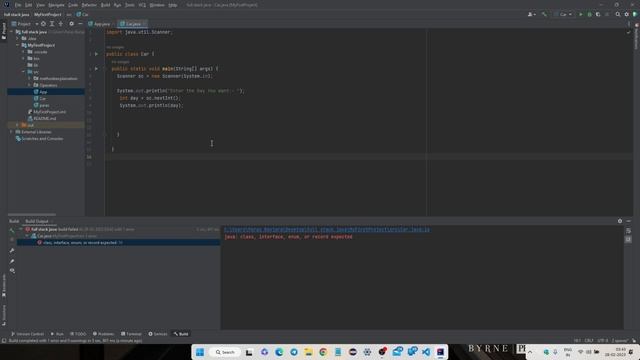Click the green Run button in toolbar

coord(580,14)
